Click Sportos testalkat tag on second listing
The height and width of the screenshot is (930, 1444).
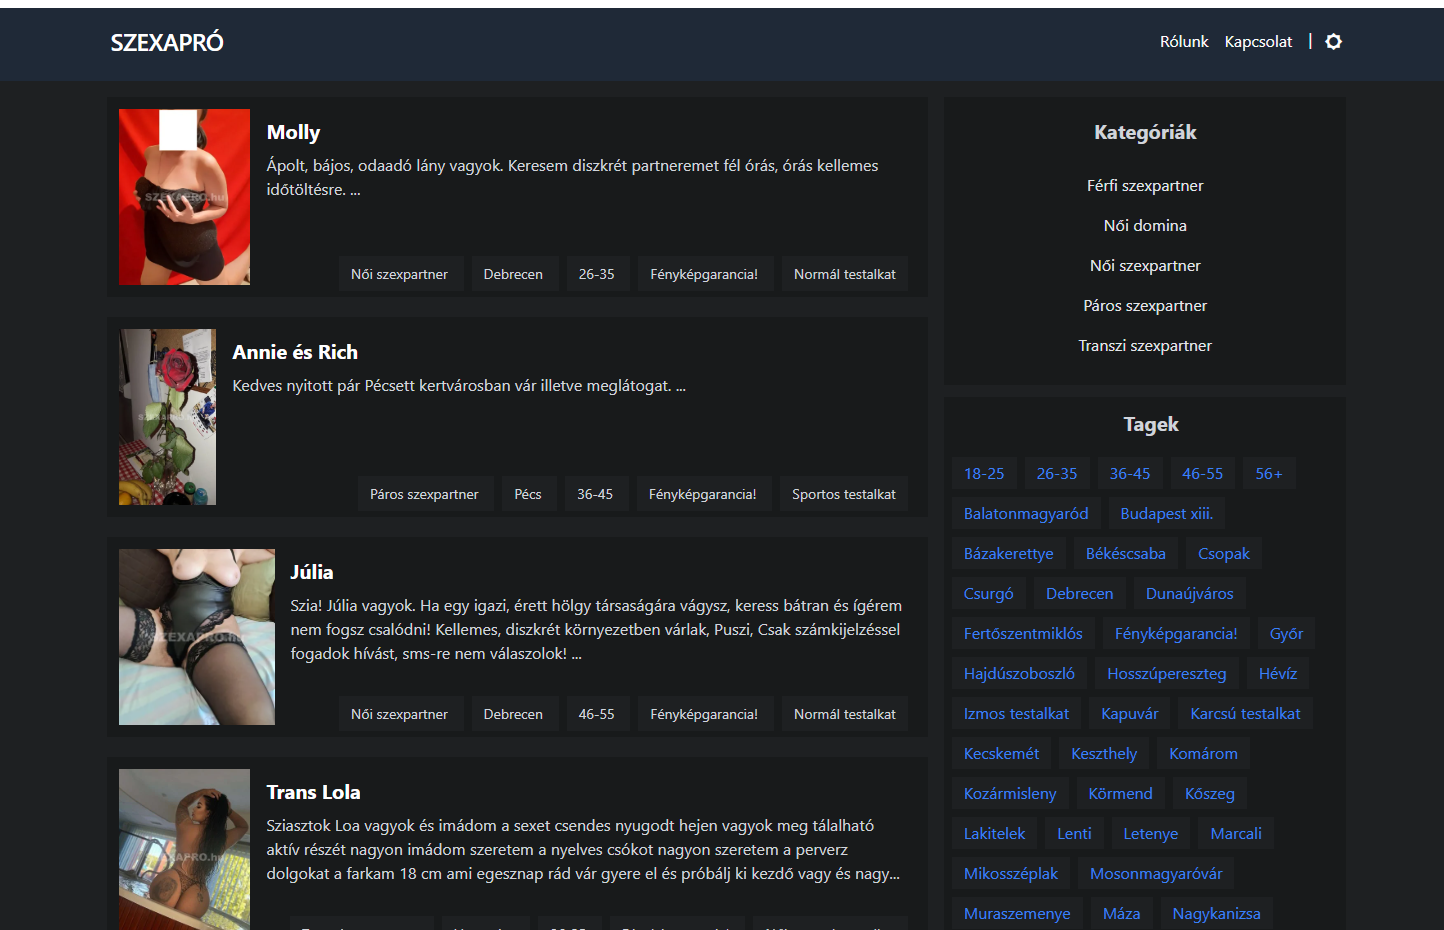click(x=844, y=494)
